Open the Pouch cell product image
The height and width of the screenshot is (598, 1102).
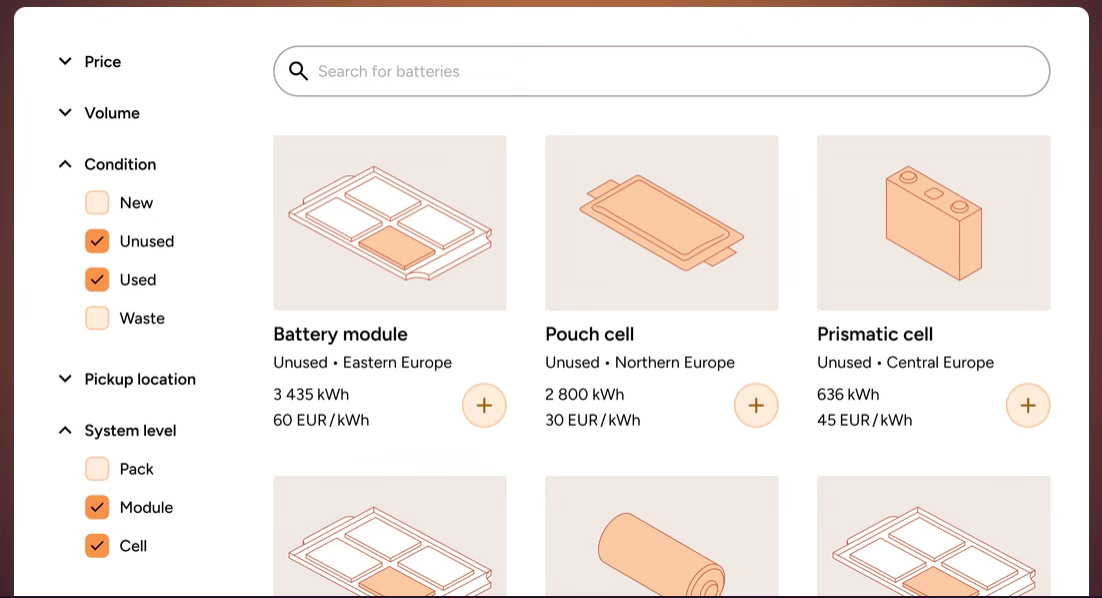click(662, 223)
